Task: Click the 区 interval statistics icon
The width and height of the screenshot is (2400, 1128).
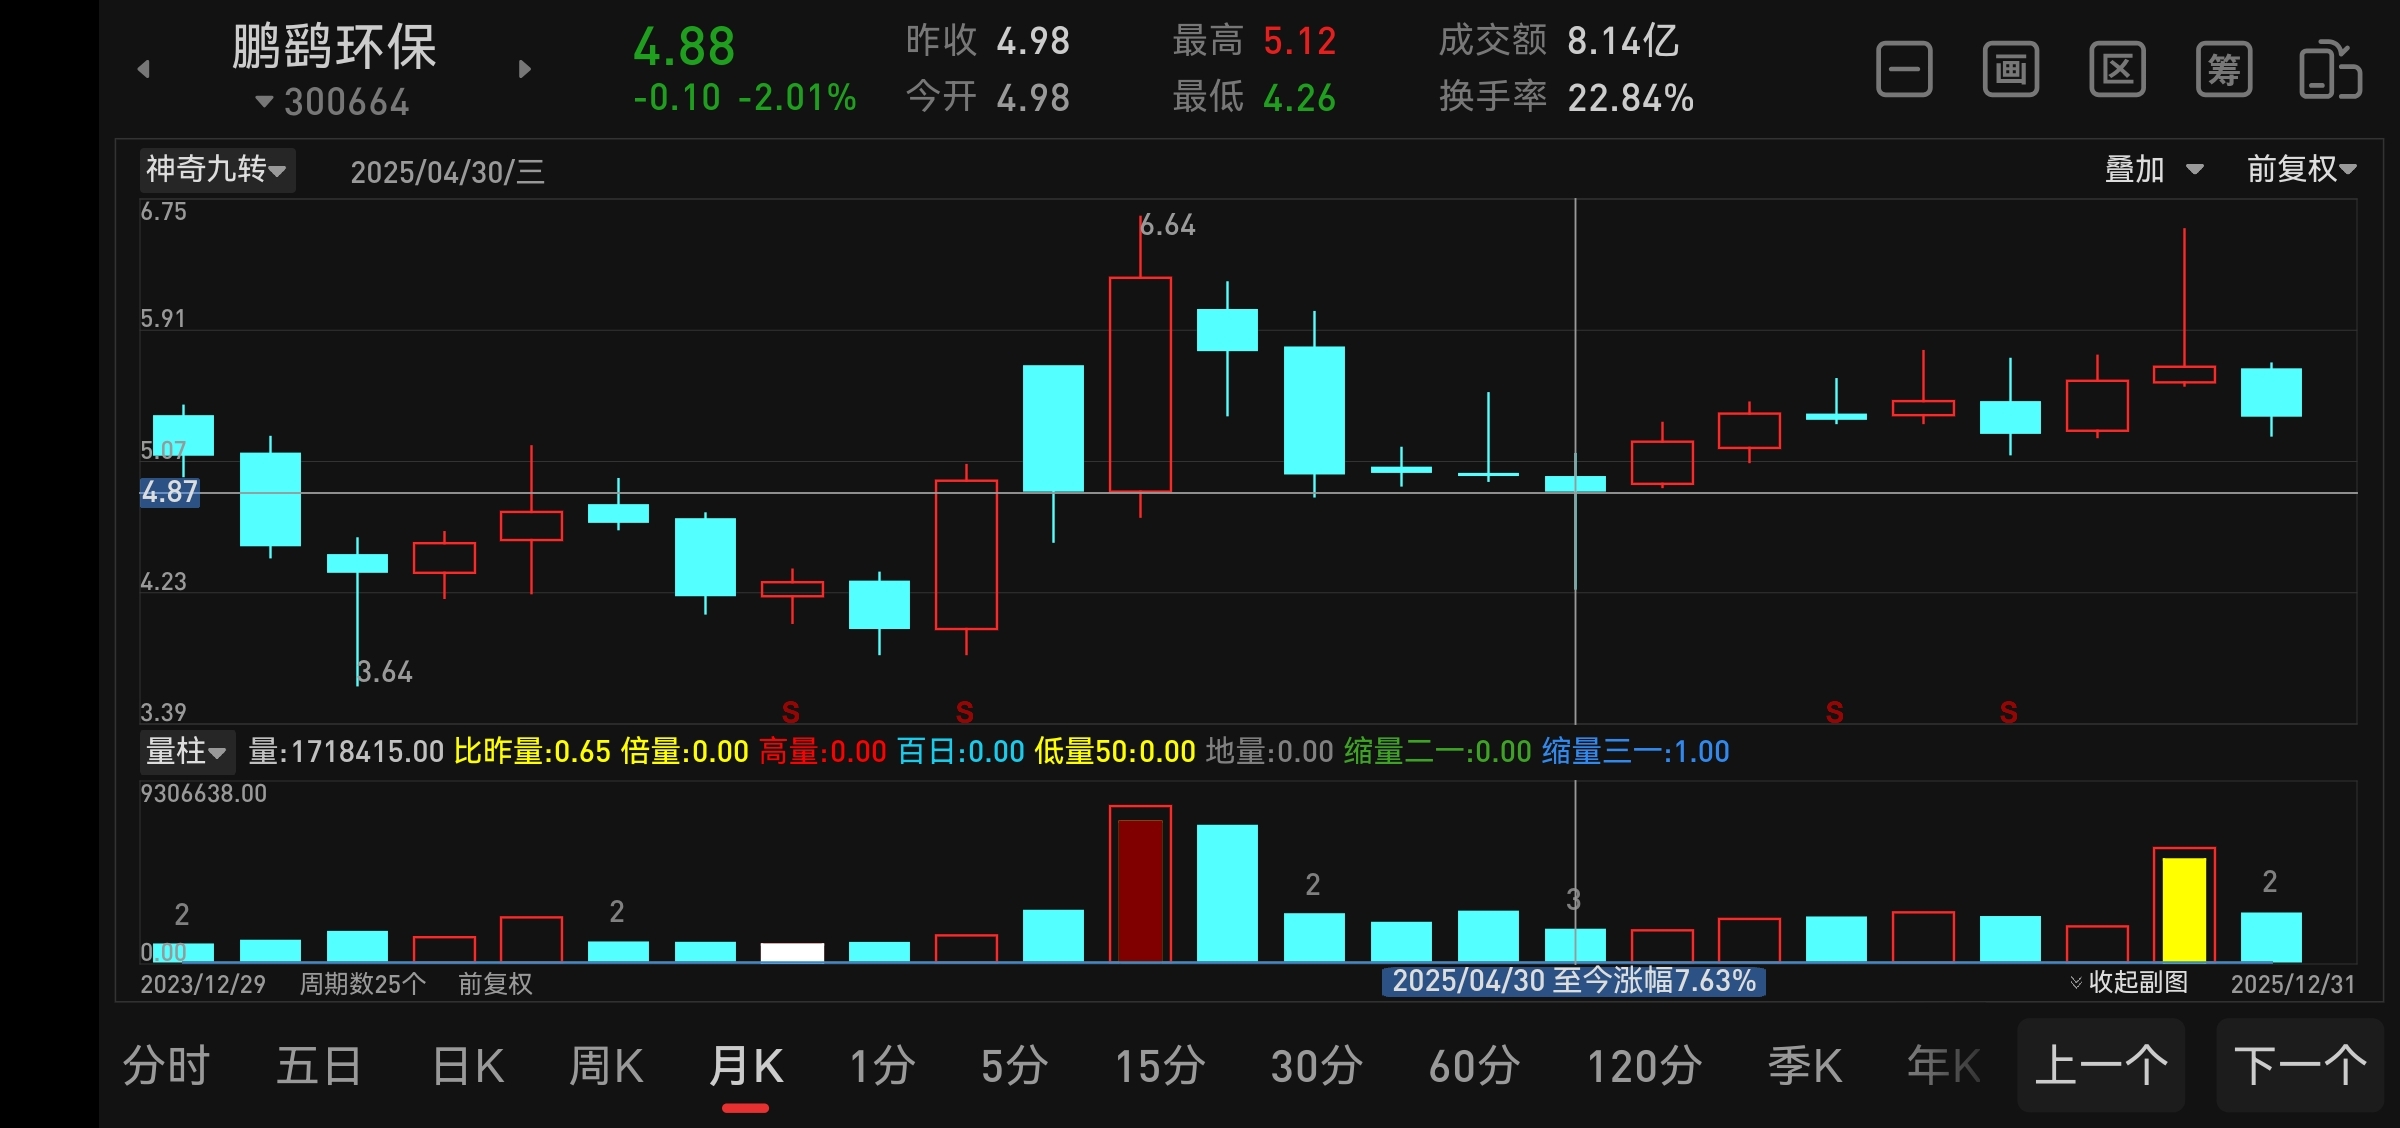Action: coord(2117,70)
